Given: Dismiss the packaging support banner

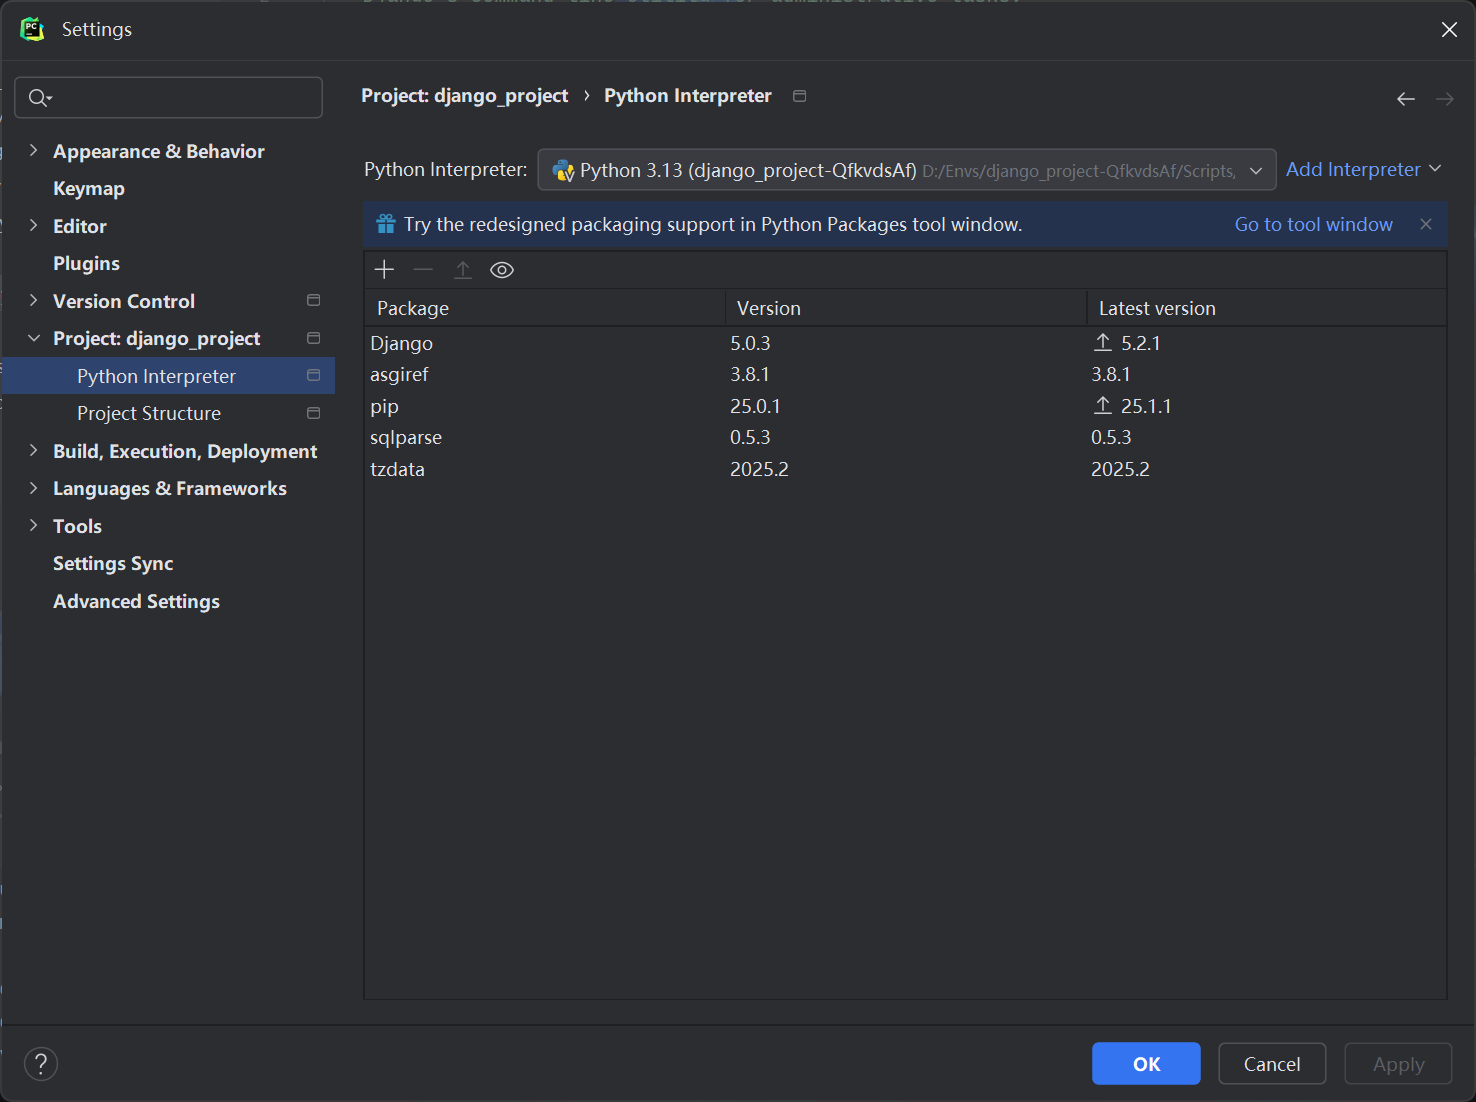Looking at the screenshot, I should tap(1426, 224).
